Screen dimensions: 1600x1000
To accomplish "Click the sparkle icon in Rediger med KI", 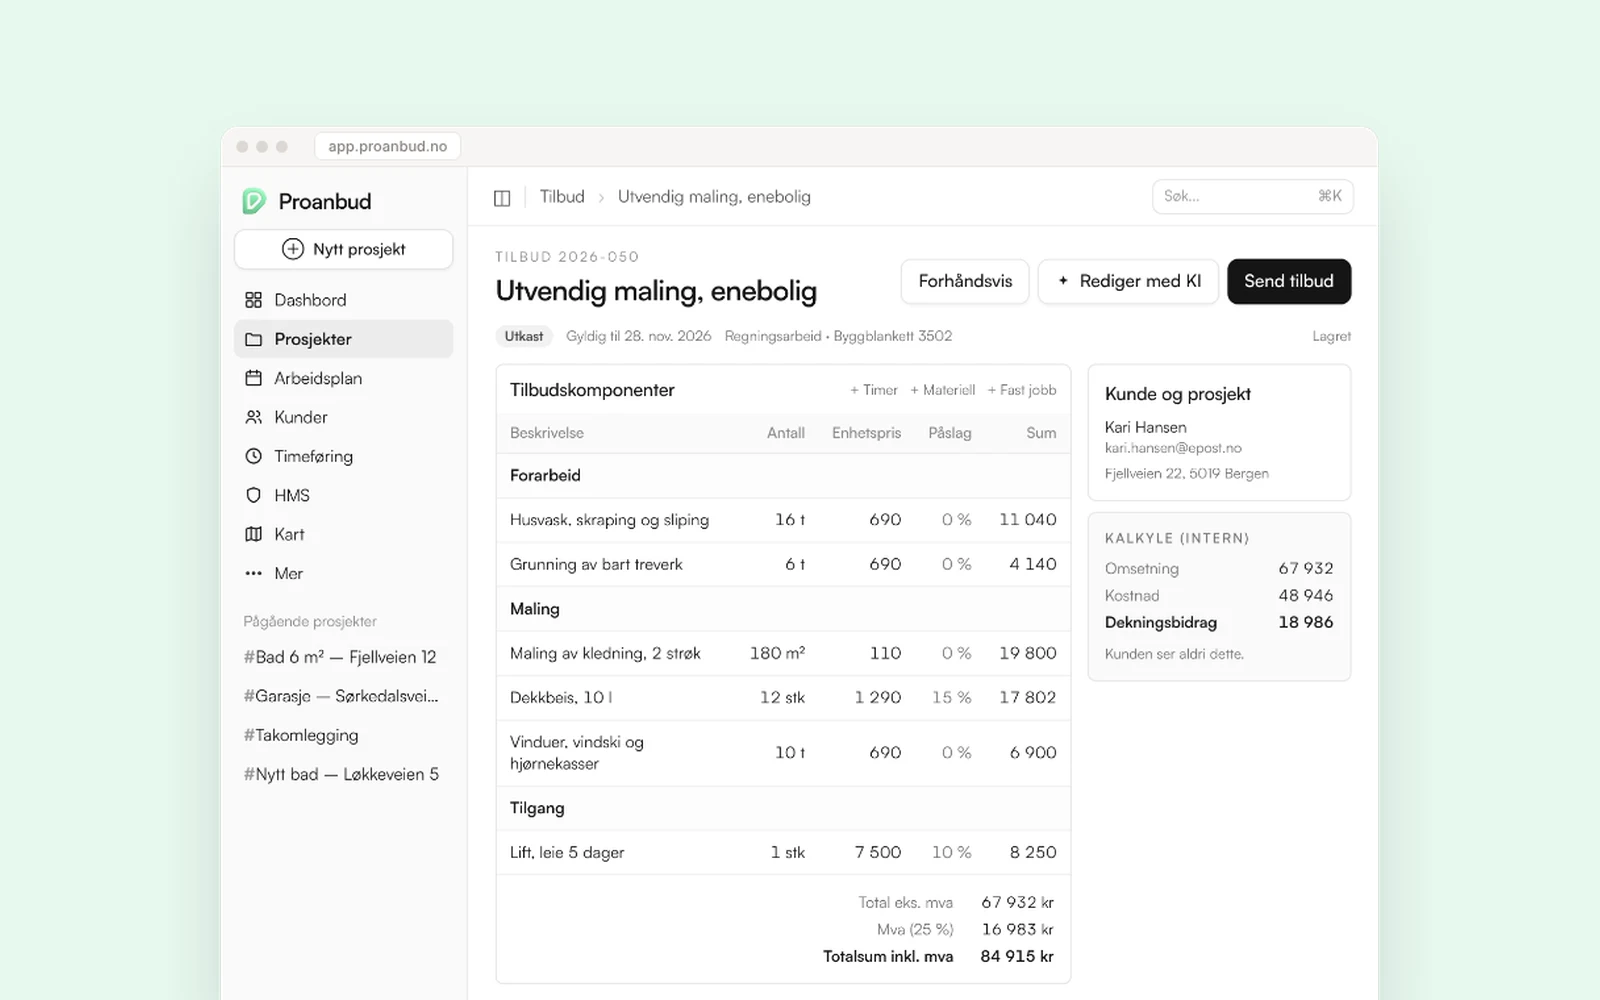I will (x=1063, y=281).
